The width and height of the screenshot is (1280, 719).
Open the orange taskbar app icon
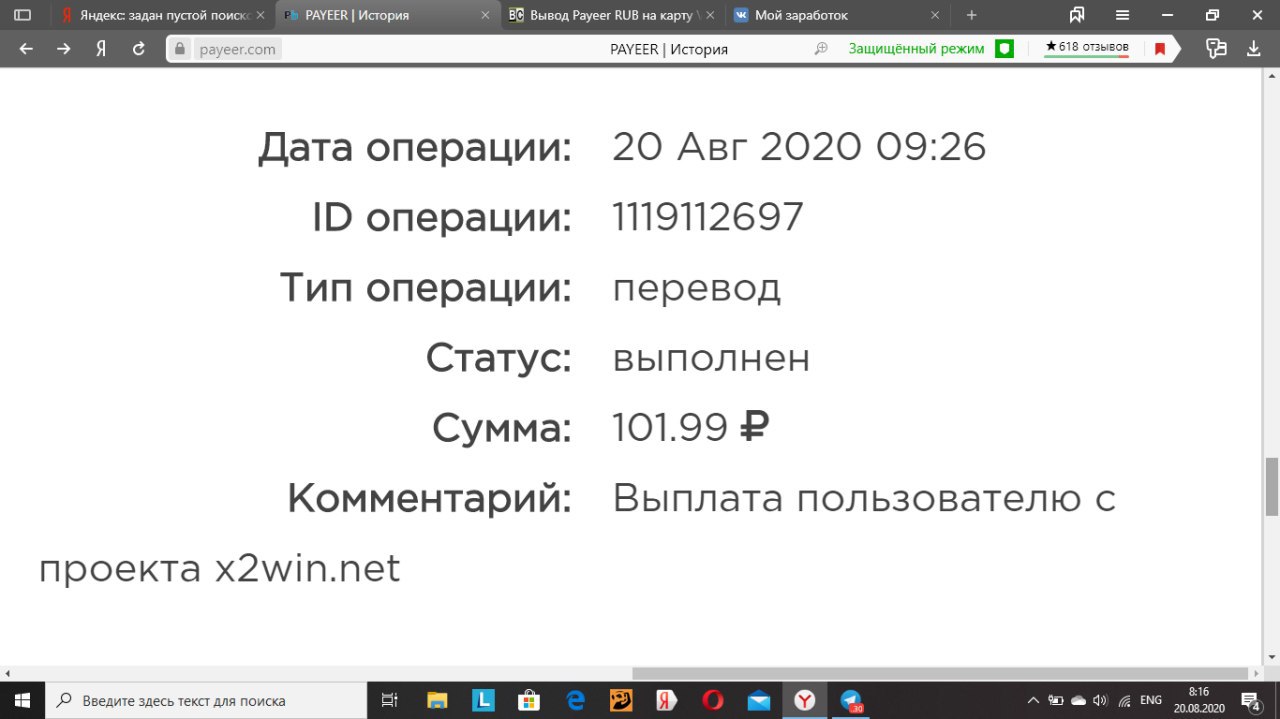pyautogui.click(x=621, y=700)
